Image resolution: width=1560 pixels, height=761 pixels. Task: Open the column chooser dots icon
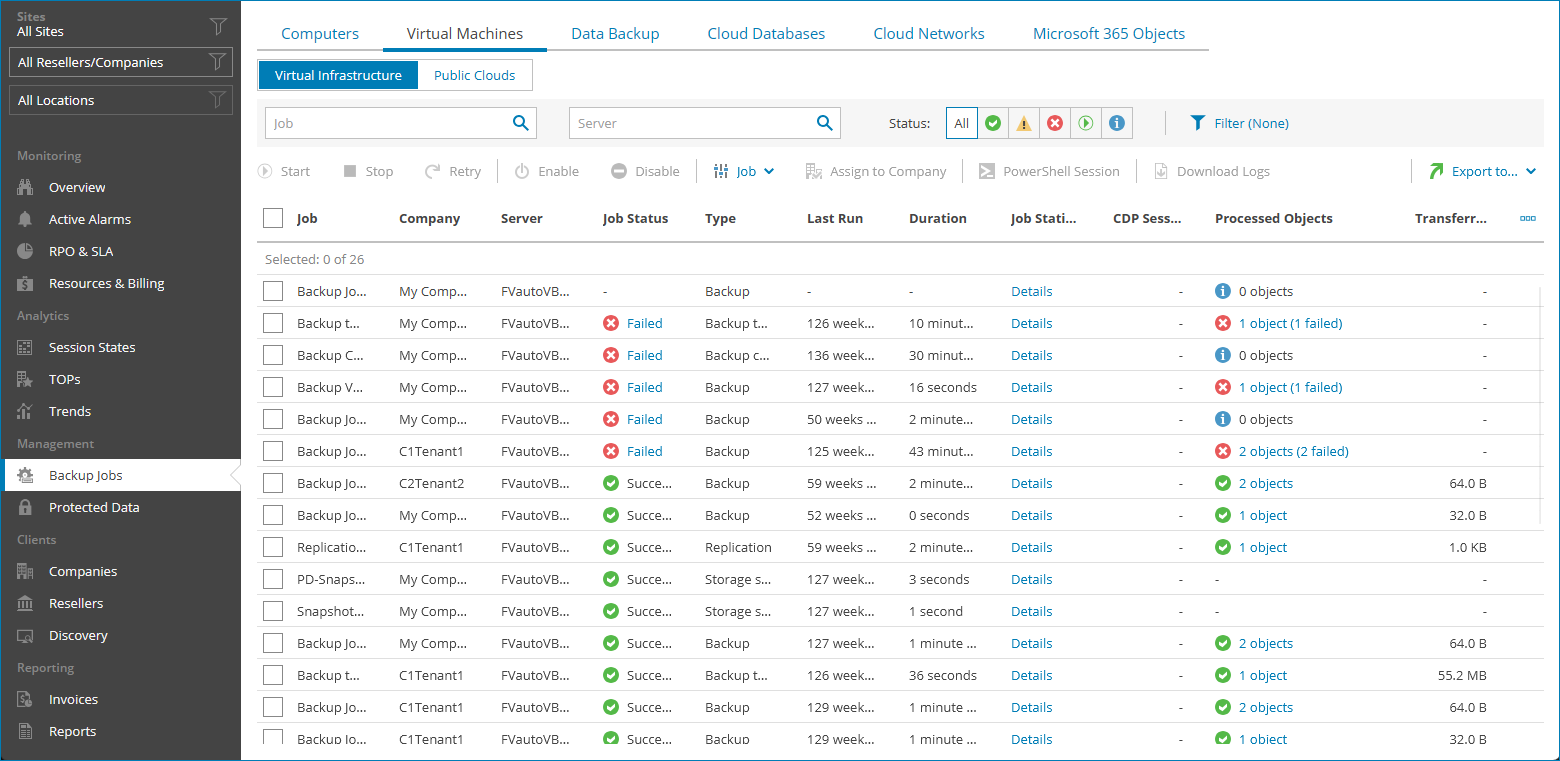click(1527, 218)
